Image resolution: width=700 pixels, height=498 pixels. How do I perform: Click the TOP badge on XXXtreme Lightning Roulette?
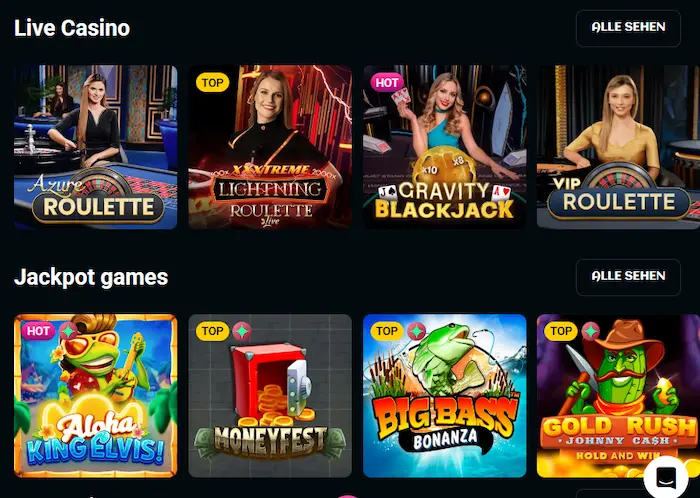[x=212, y=83]
